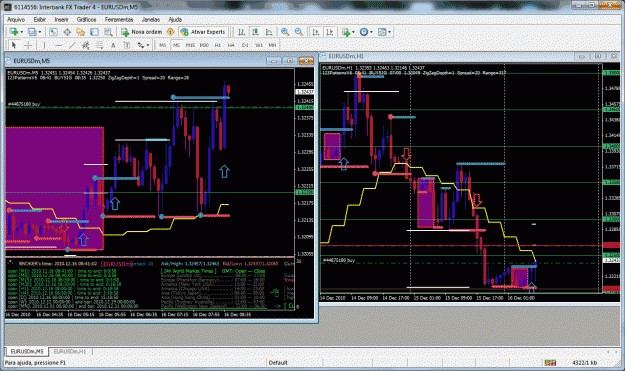The height and width of the screenshot is (371, 625).
Task: Expand the Arrows tool dropdown arrow
Action: (x=148, y=45)
